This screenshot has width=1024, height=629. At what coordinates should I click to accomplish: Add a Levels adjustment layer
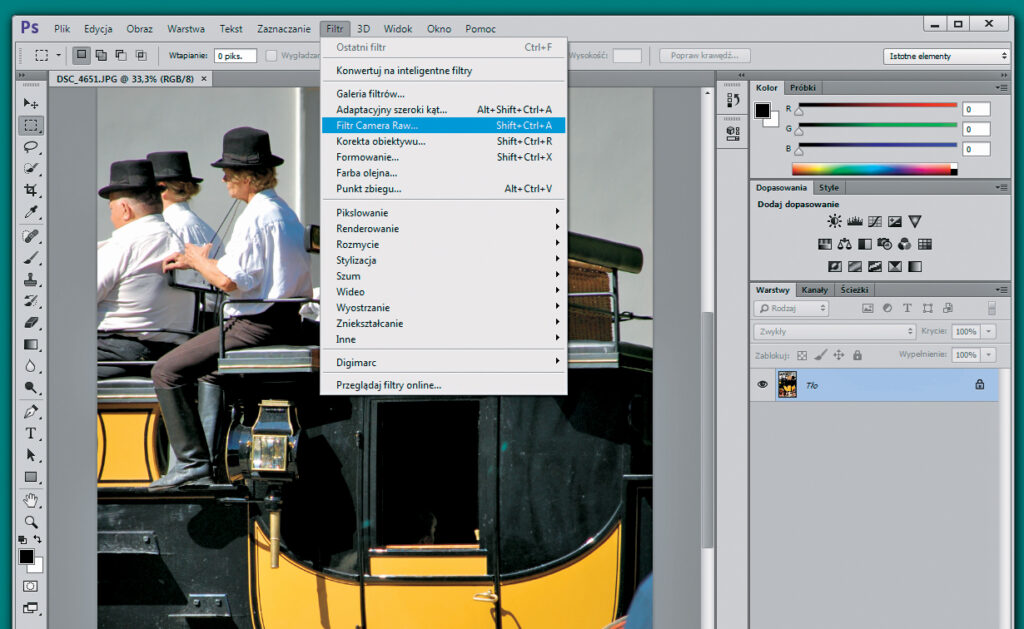pyautogui.click(x=855, y=221)
